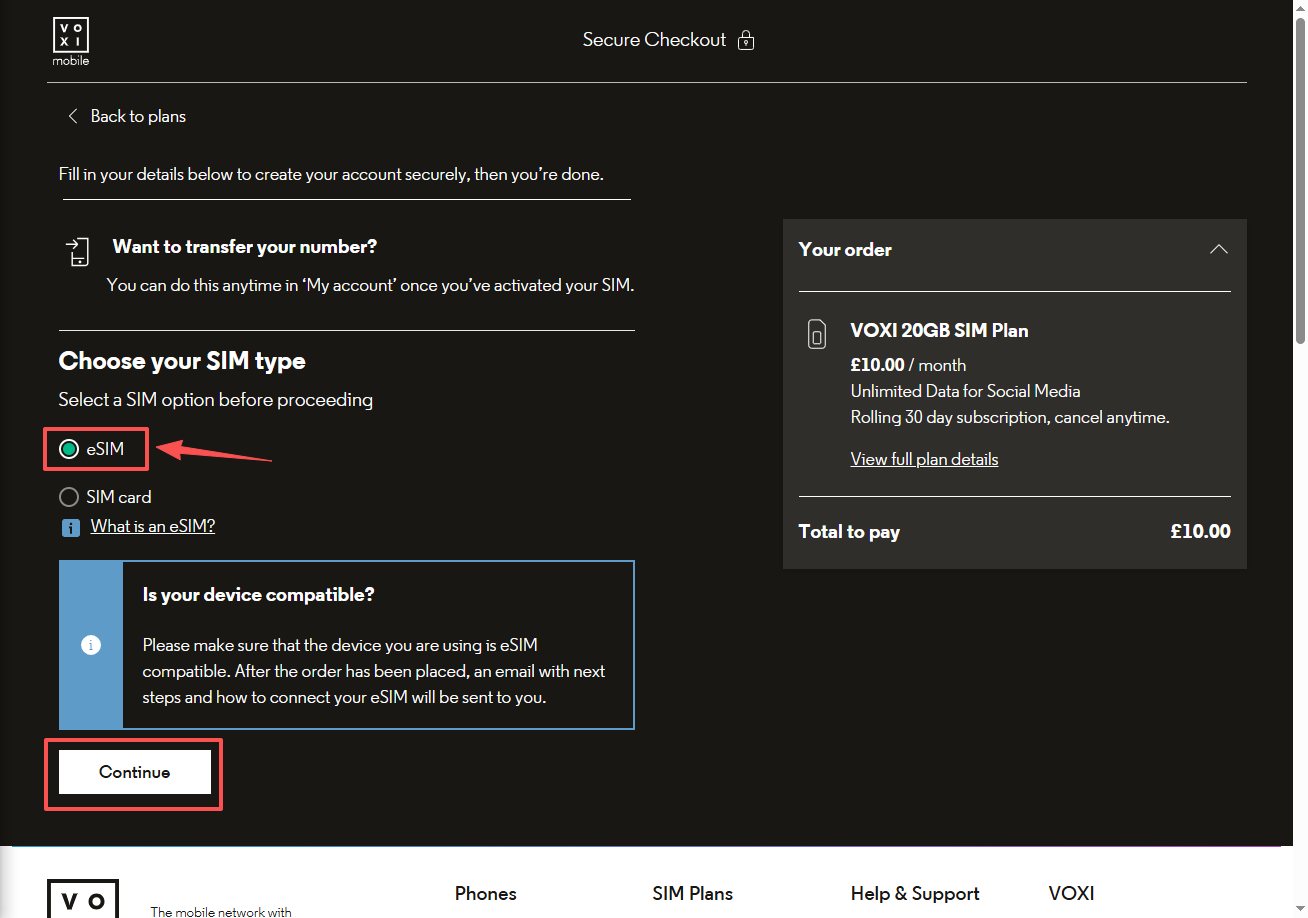
Task: Click the SIM card icon in Your order
Action: pos(817,334)
